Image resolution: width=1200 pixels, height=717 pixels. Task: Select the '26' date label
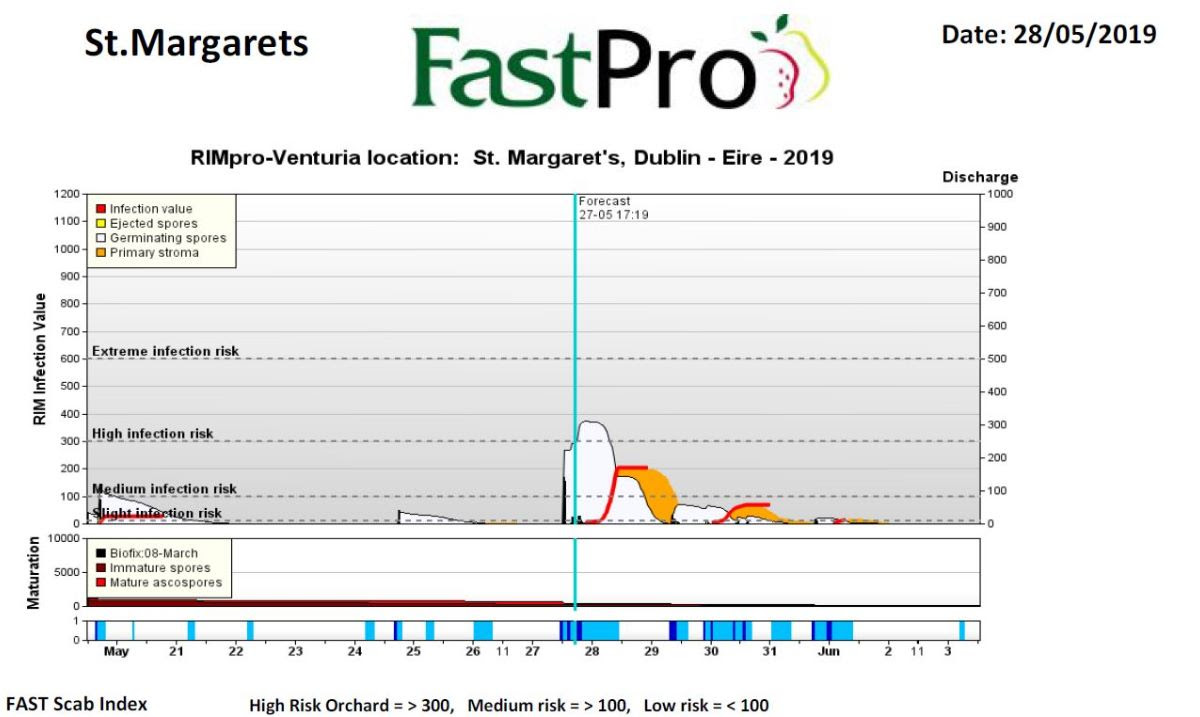(x=473, y=652)
